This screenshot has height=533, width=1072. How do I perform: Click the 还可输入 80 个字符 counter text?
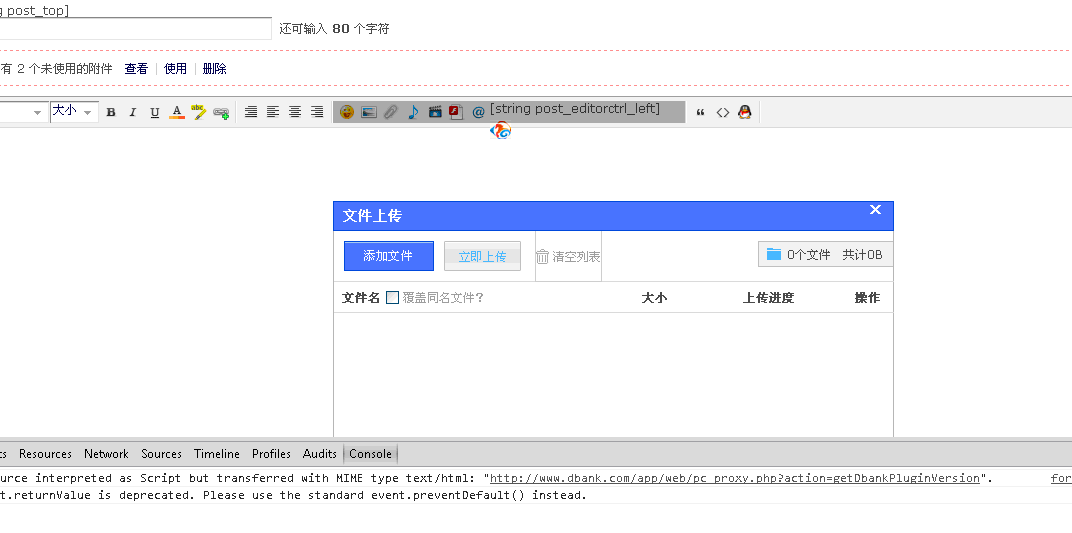(334, 29)
